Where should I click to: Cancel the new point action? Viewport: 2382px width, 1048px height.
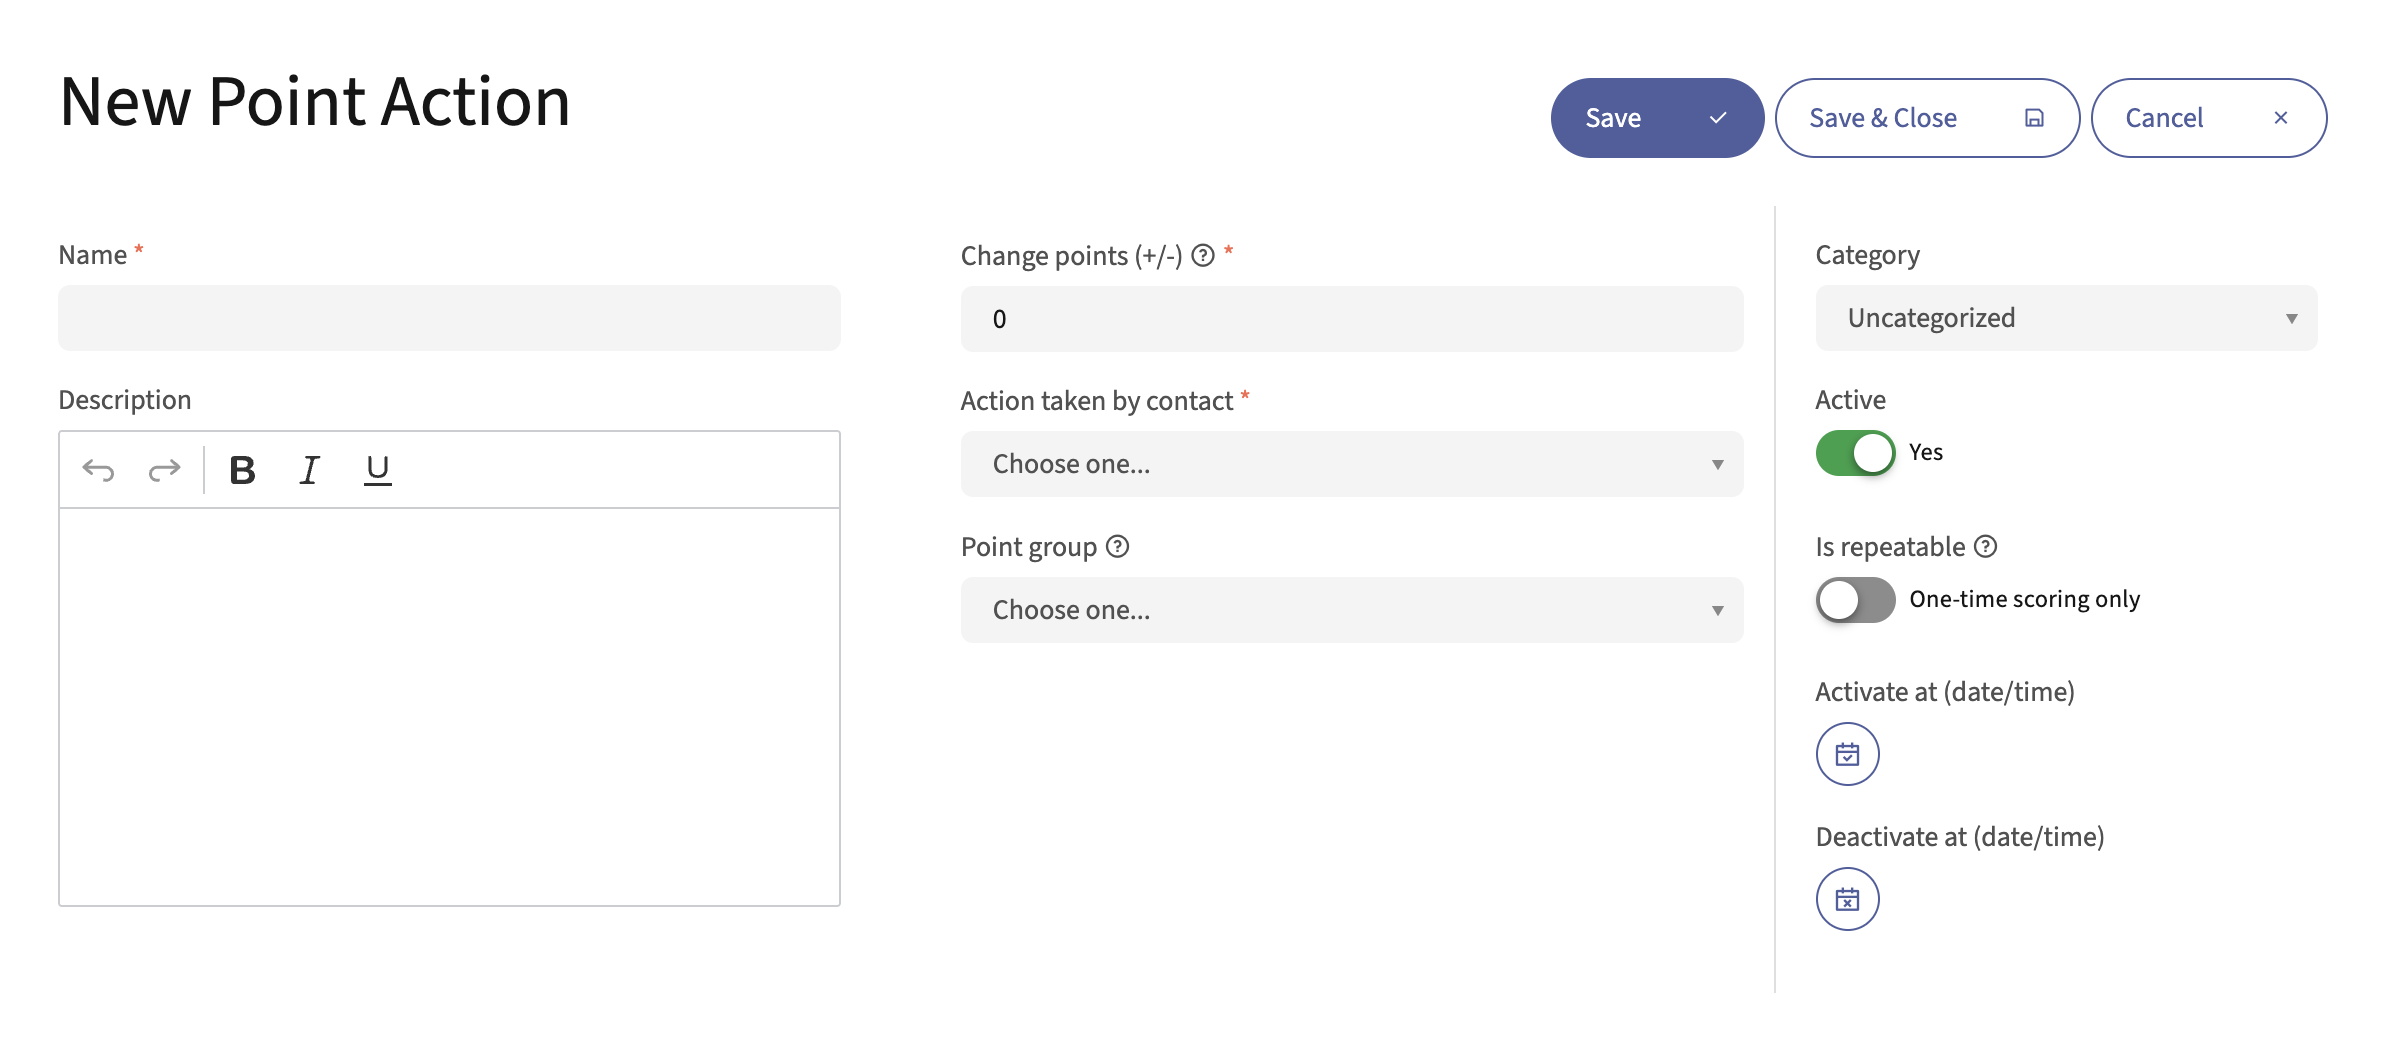(x=2207, y=118)
